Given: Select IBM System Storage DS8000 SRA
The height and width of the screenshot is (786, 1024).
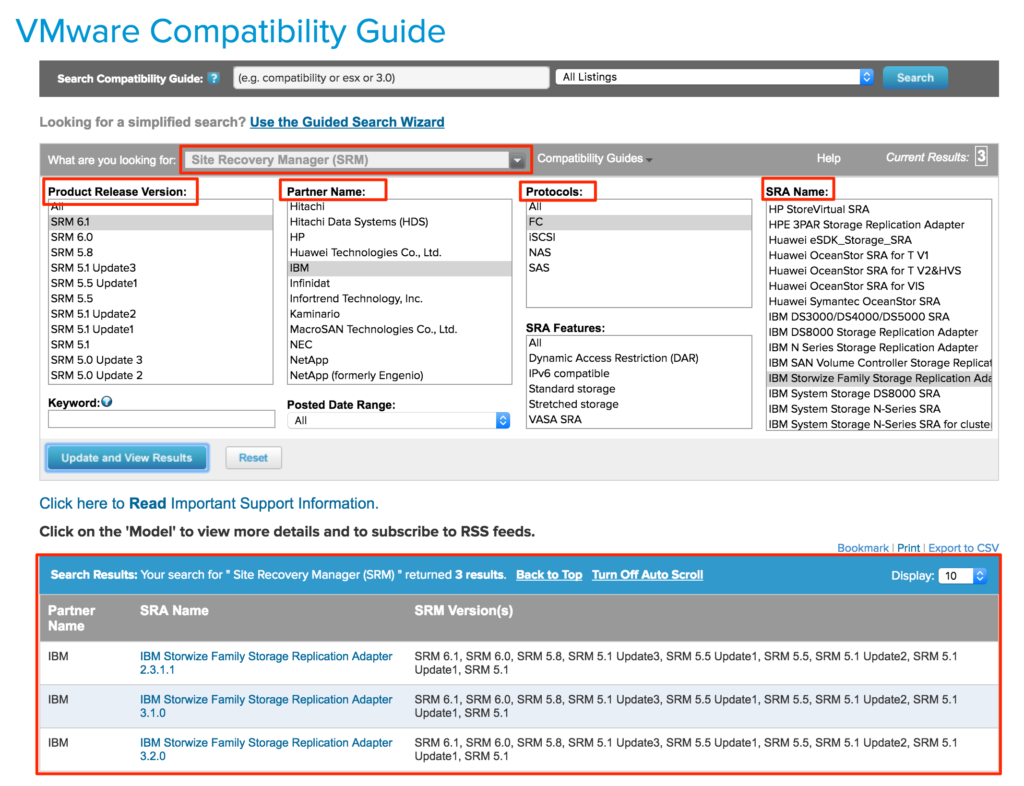Looking at the screenshot, I should click(x=879, y=394).
